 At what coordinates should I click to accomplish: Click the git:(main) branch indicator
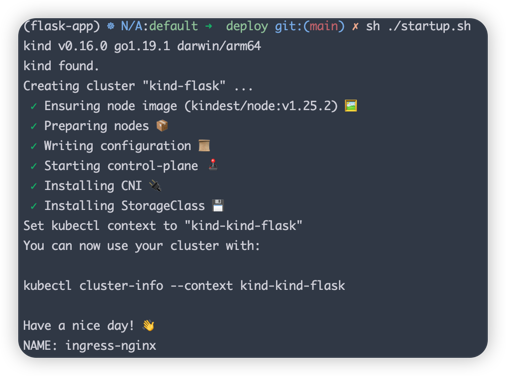pos(310,26)
